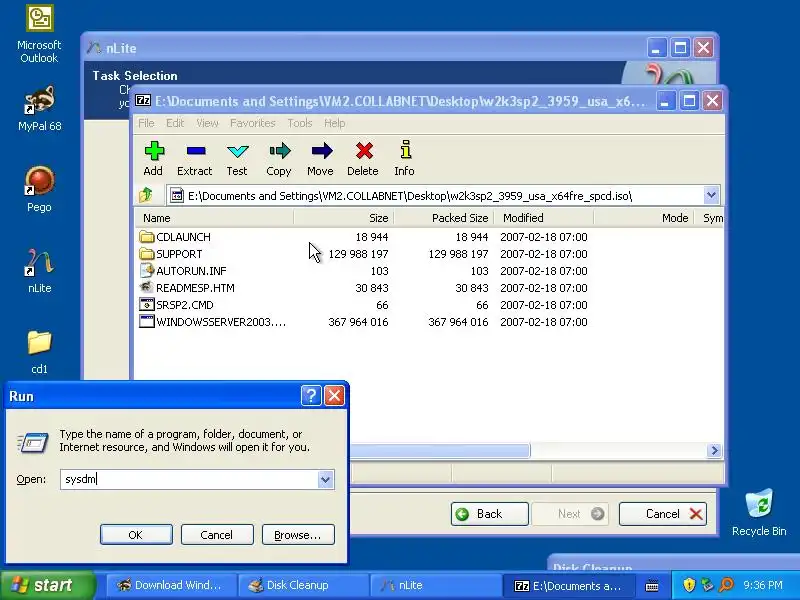Open the Help menu in 7-Zip
800x600 pixels.
(x=335, y=123)
